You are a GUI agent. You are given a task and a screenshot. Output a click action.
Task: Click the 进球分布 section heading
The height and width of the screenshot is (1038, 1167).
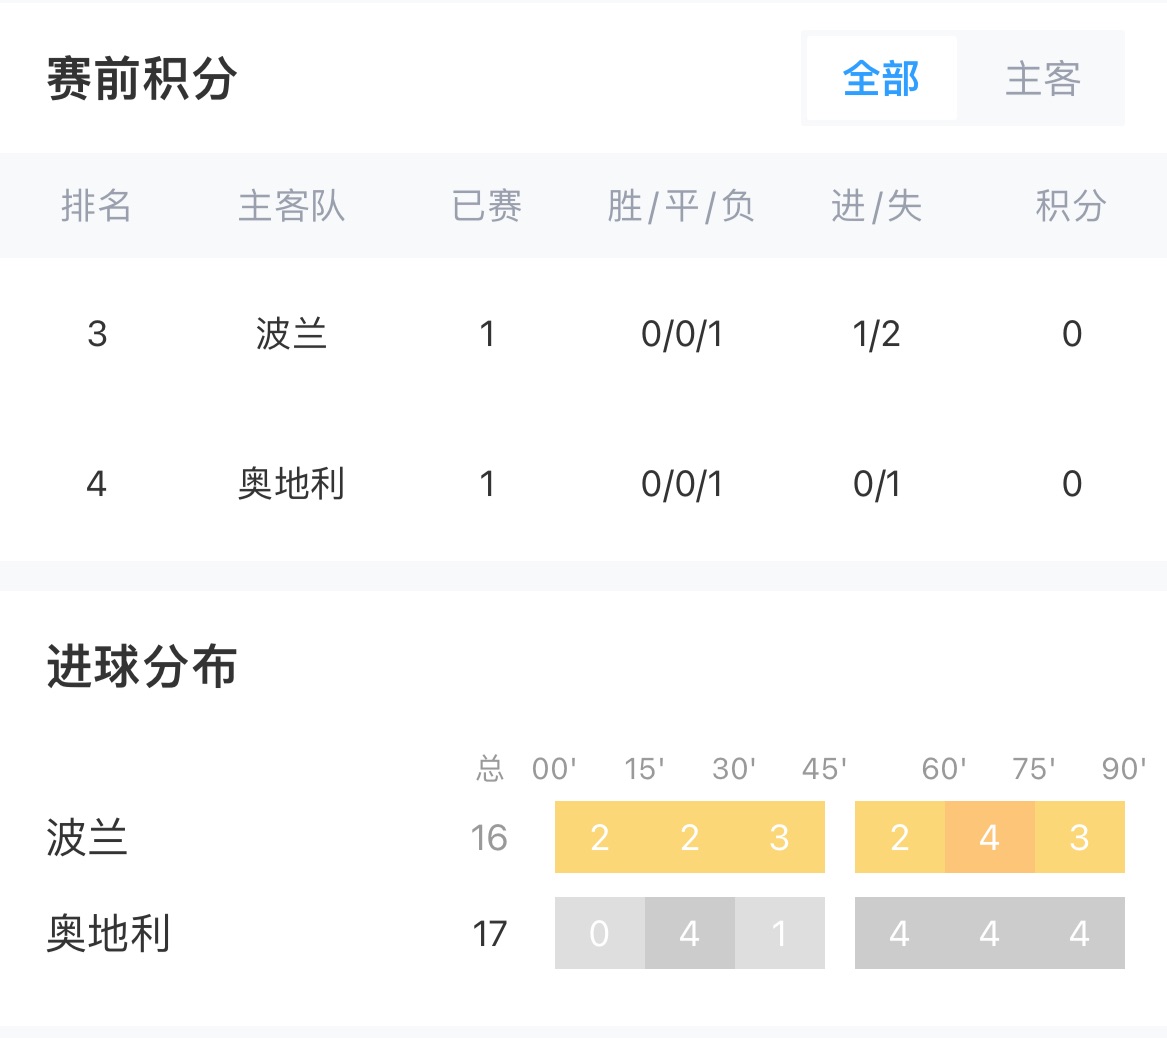coord(142,667)
